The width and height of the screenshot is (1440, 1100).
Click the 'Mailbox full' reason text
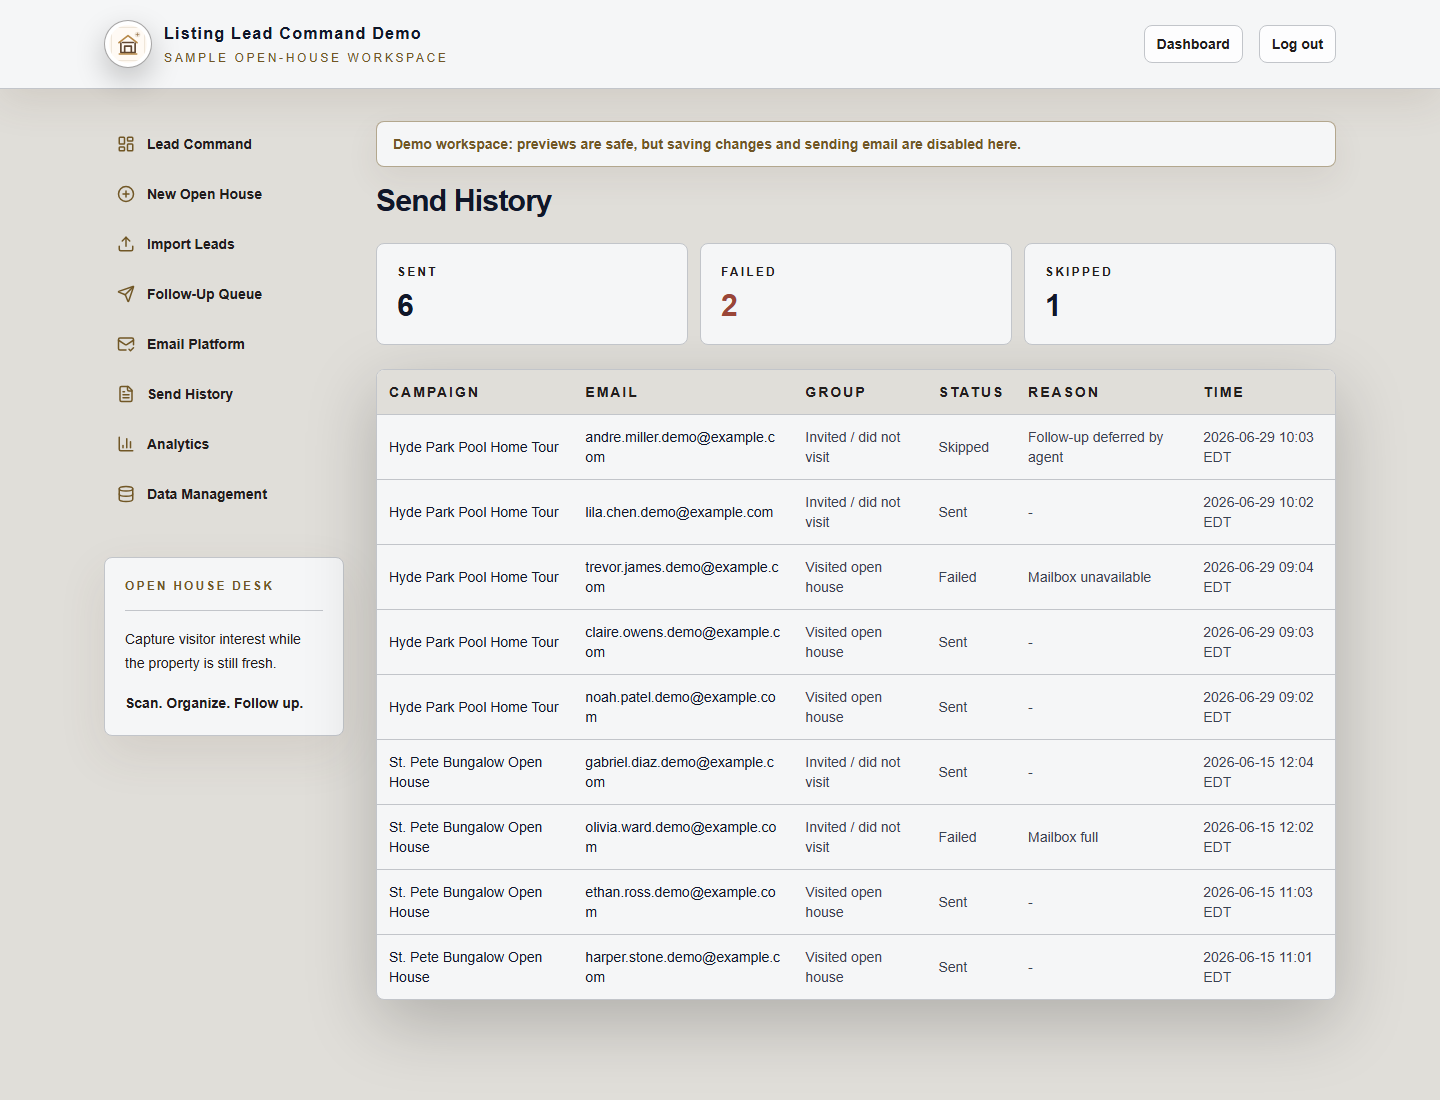(x=1063, y=837)
